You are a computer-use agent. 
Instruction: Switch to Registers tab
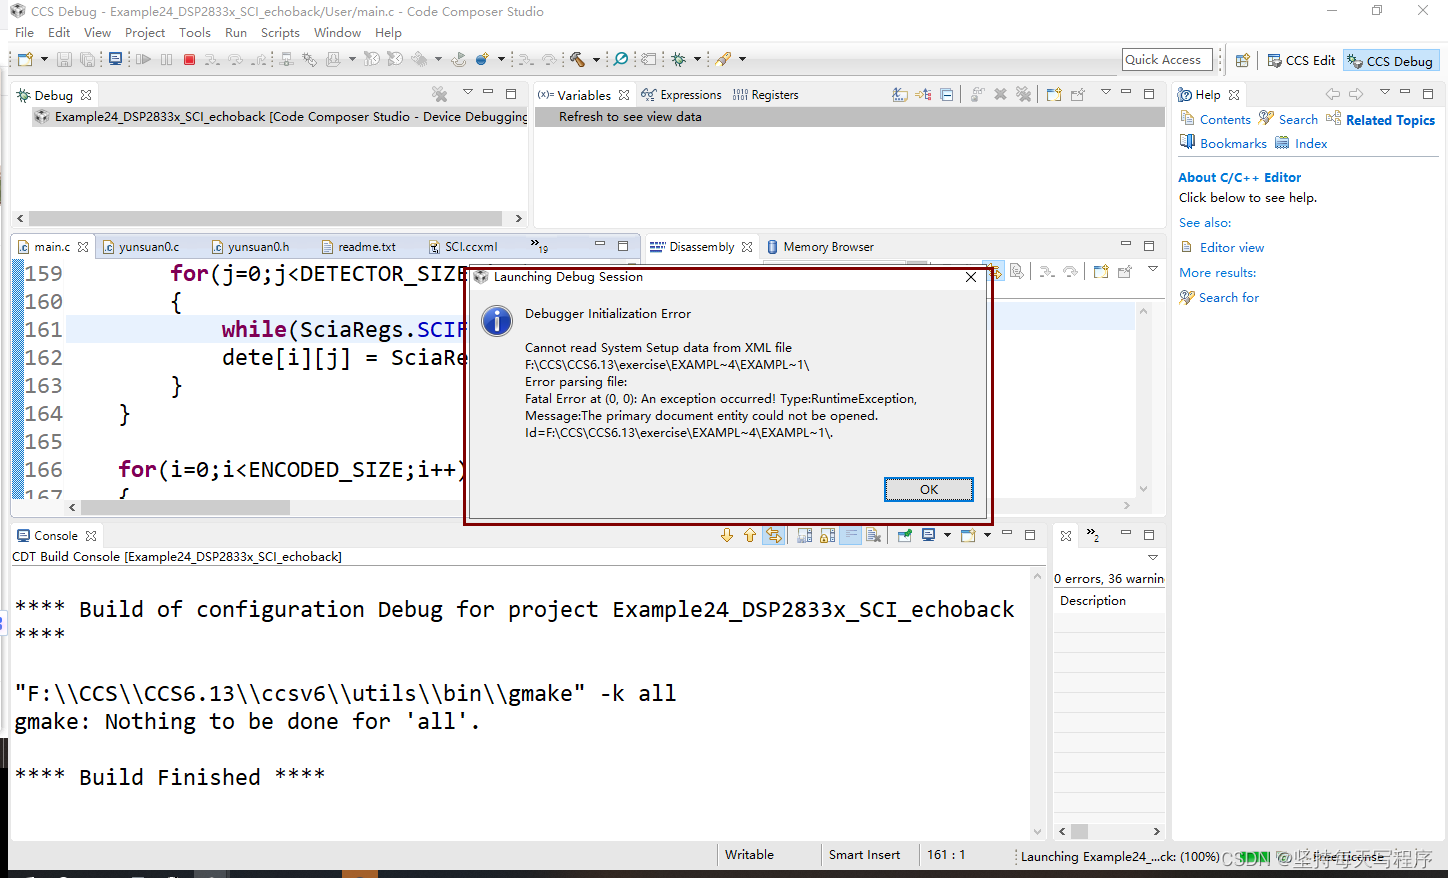click(x=765, y=95)
